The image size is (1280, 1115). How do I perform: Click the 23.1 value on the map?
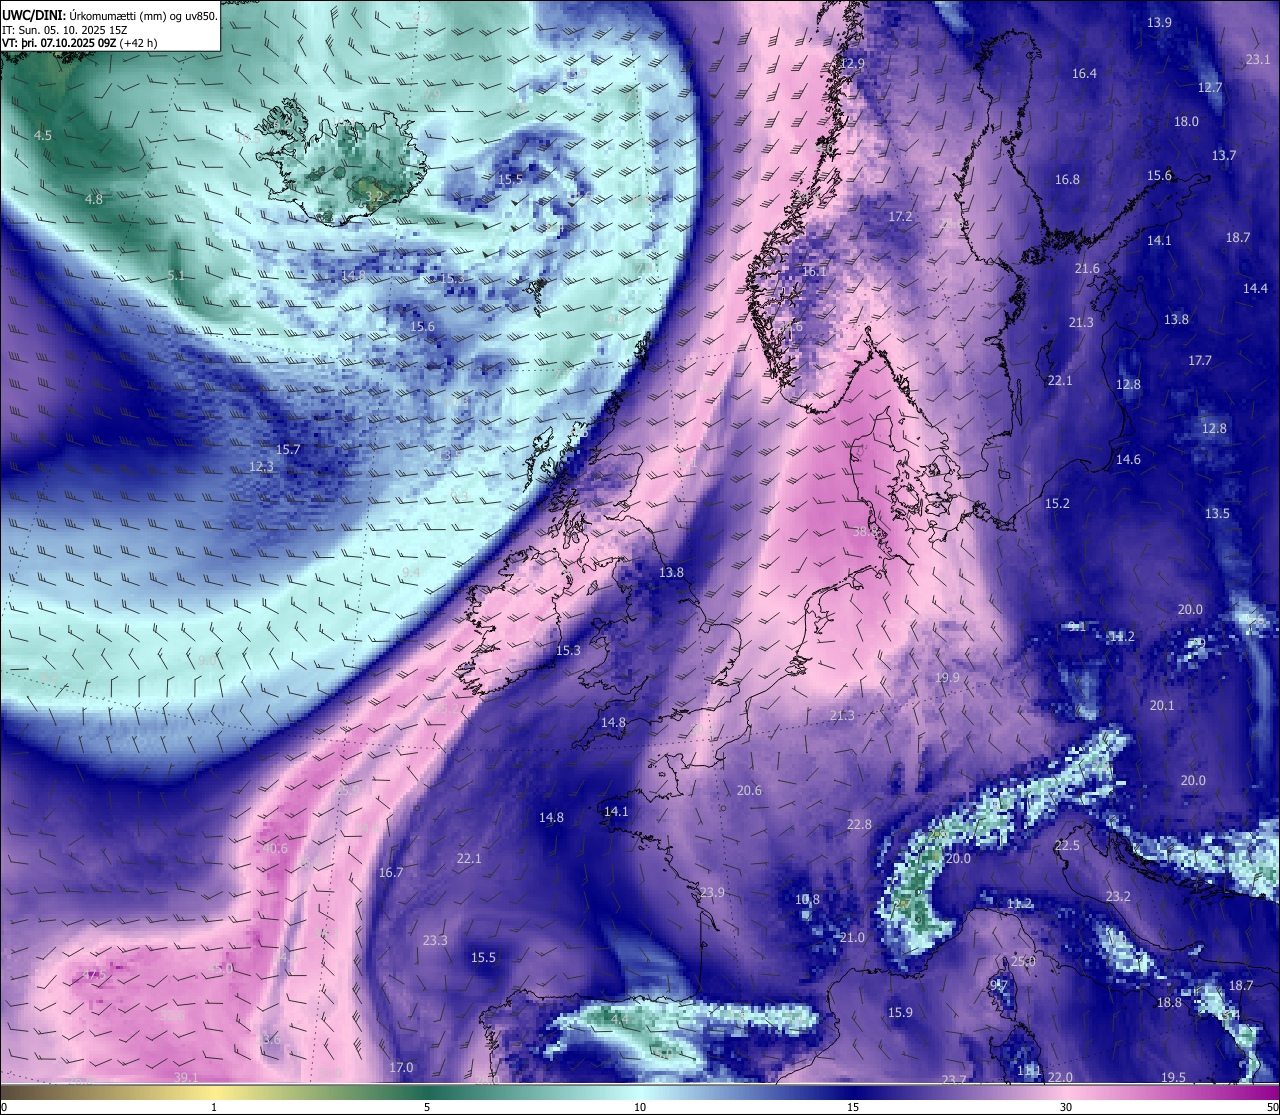[1258, 60]
